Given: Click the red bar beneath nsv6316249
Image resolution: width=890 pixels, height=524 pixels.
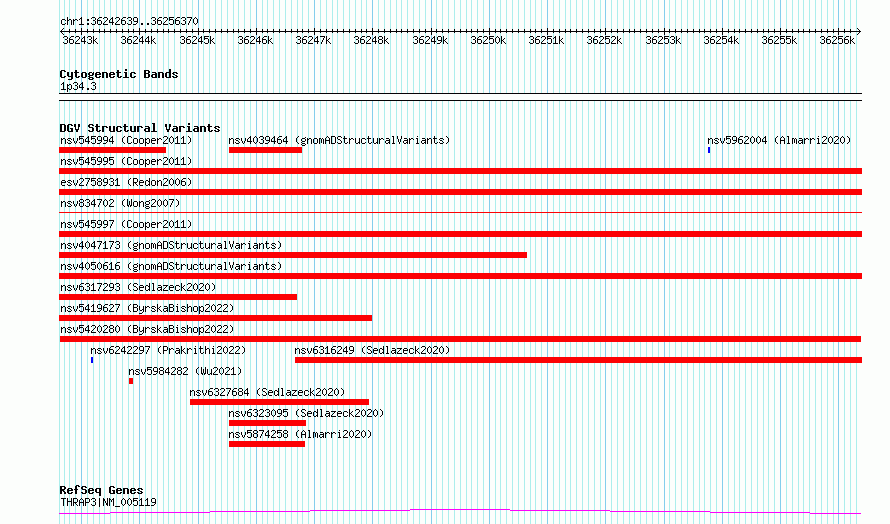Looking at the screenshot, I should pos(578,360).
